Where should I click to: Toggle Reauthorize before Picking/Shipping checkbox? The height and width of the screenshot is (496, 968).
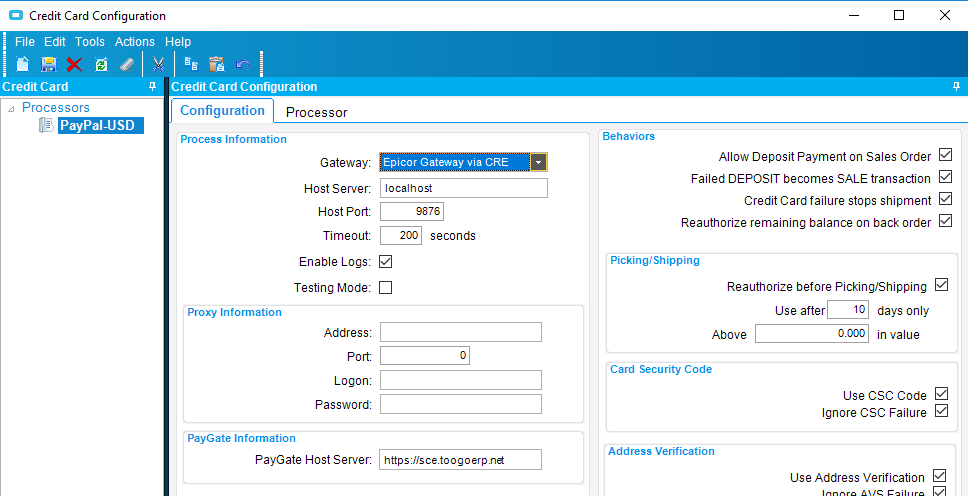[x=941, y=285]
